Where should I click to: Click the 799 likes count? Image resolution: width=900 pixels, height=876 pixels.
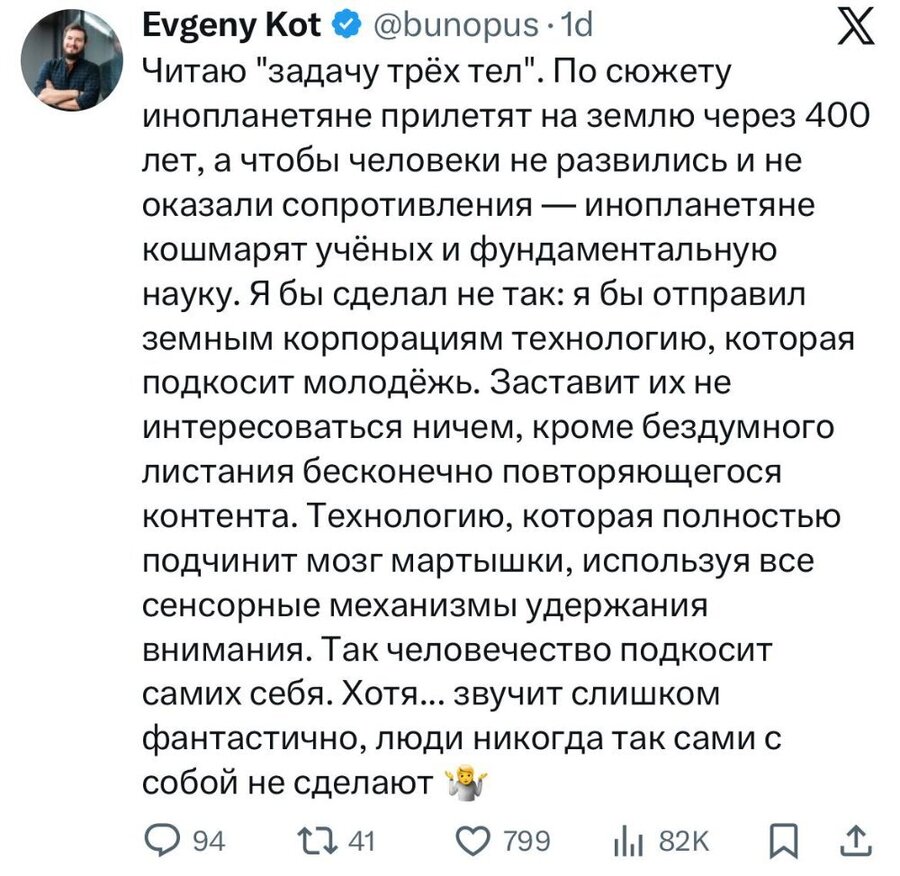pos(527,843)
